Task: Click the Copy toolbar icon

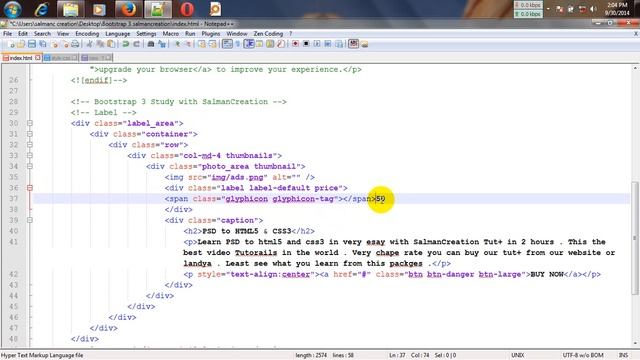Action: (100, 44)
